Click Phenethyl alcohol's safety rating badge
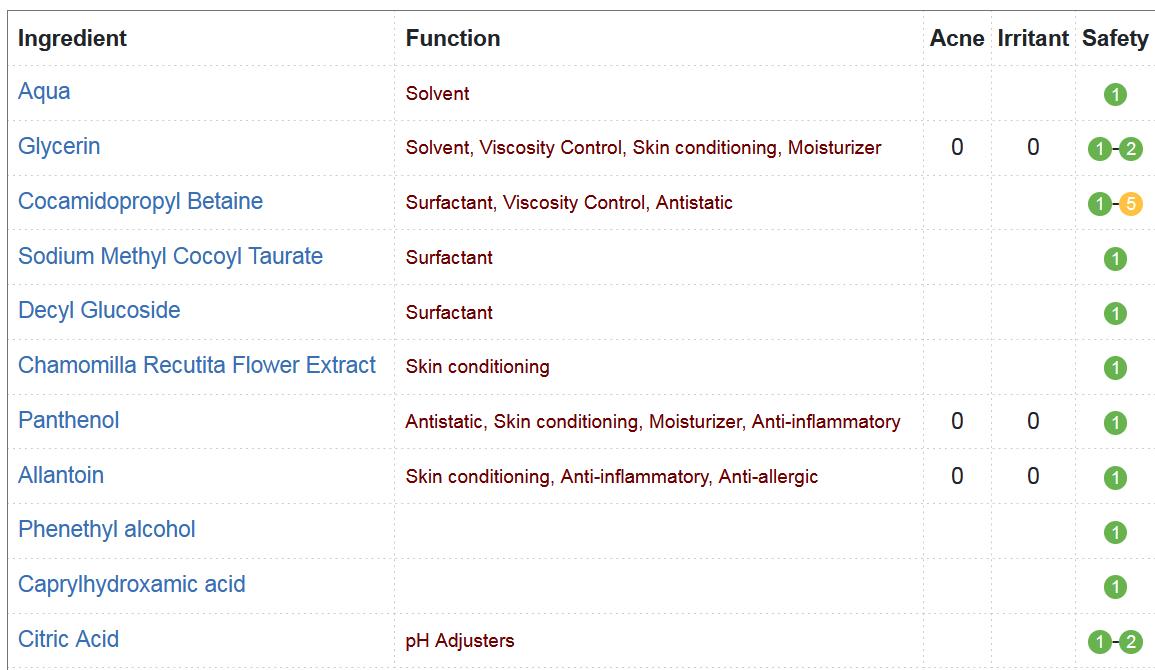The image size is (1155, 670). pyautogui.click(x=1114, y=532)
